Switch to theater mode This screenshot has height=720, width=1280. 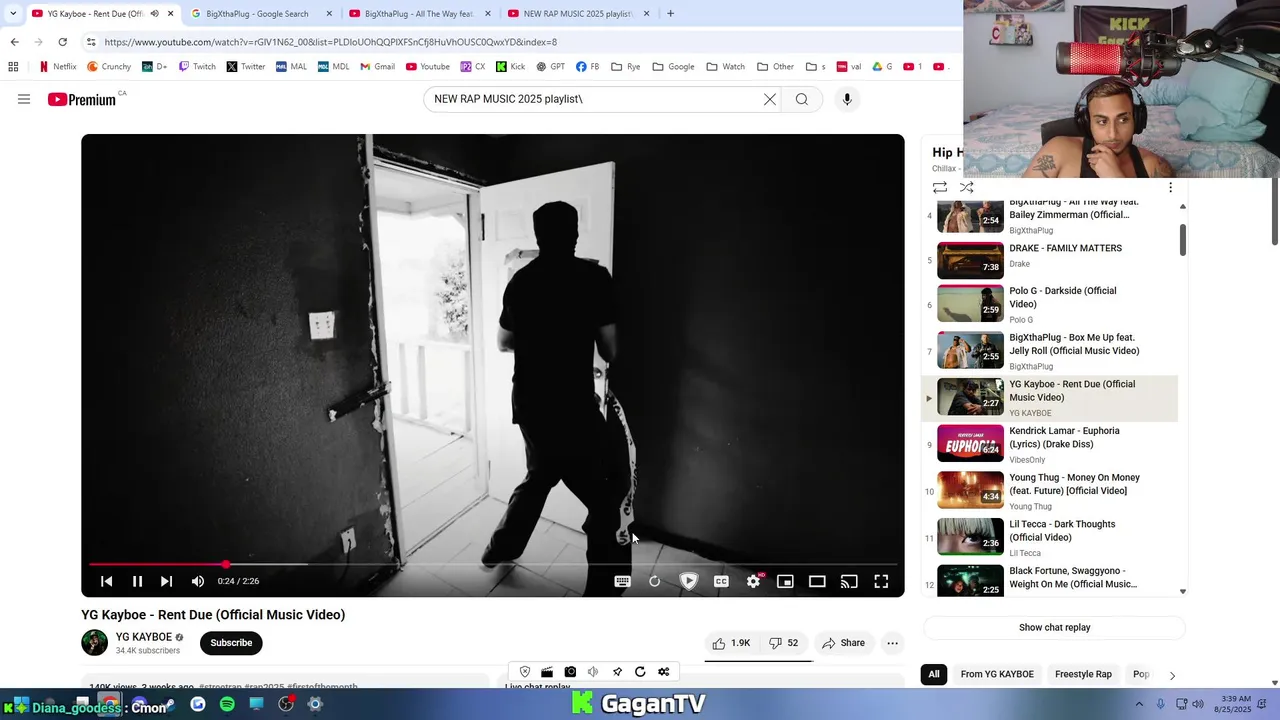[817, 581]
